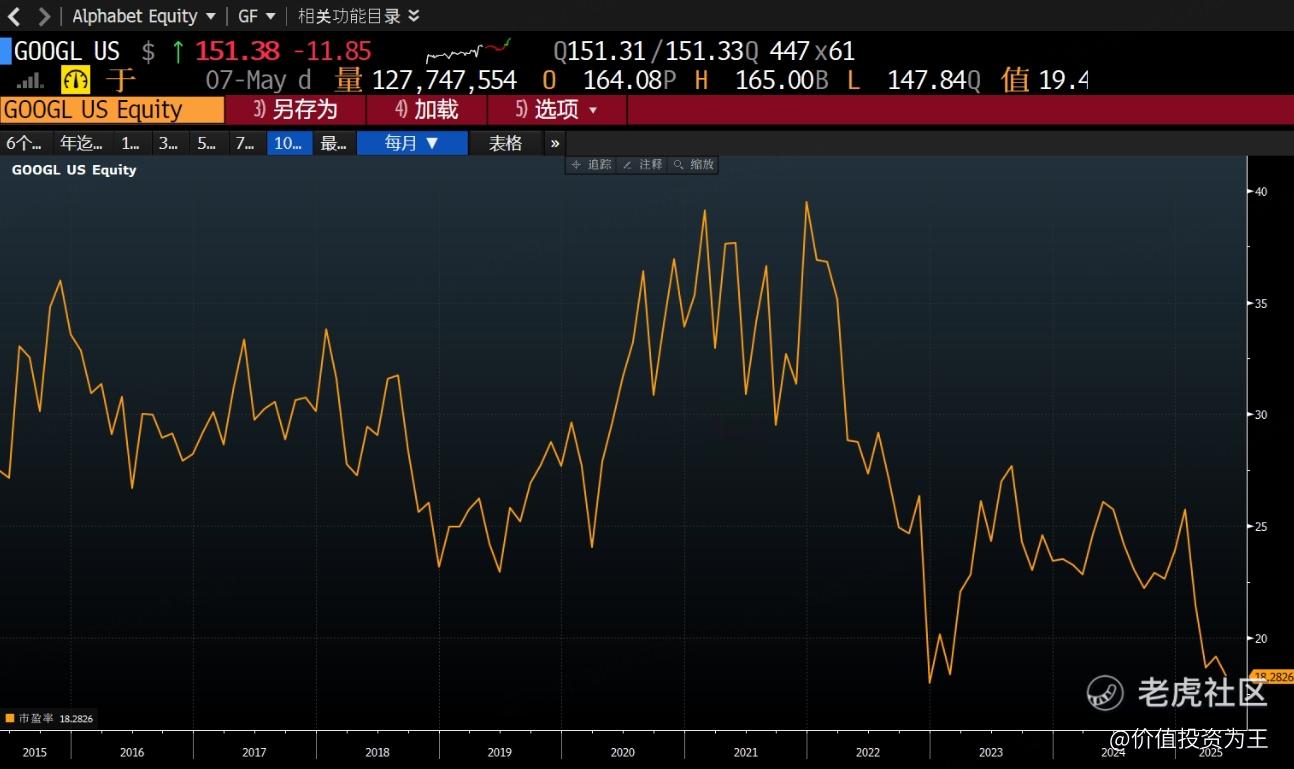Expand more options with the » chevron
Screen dimensions: 1294x769
coord(555,143)
